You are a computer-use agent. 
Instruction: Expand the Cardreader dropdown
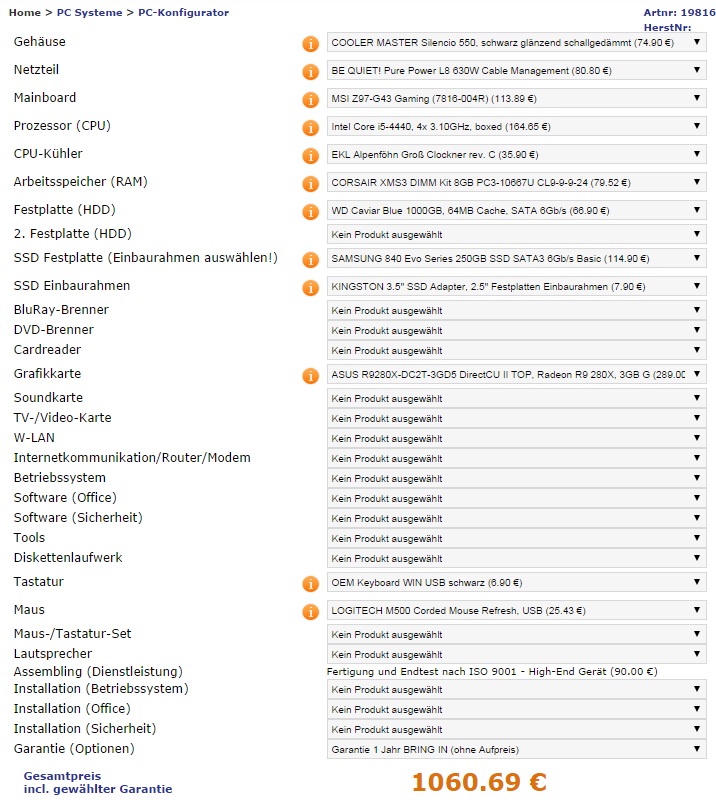(516, 350)
